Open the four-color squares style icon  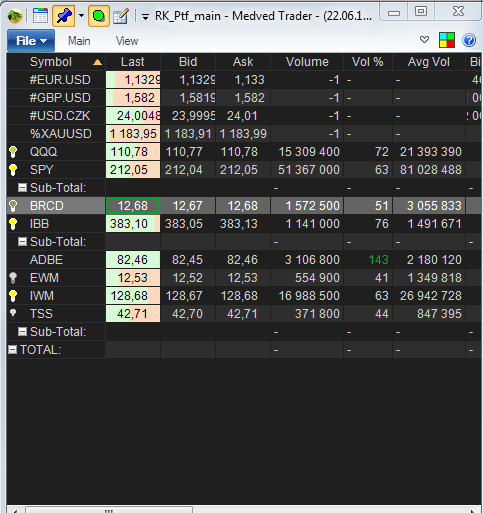[447, 40]
